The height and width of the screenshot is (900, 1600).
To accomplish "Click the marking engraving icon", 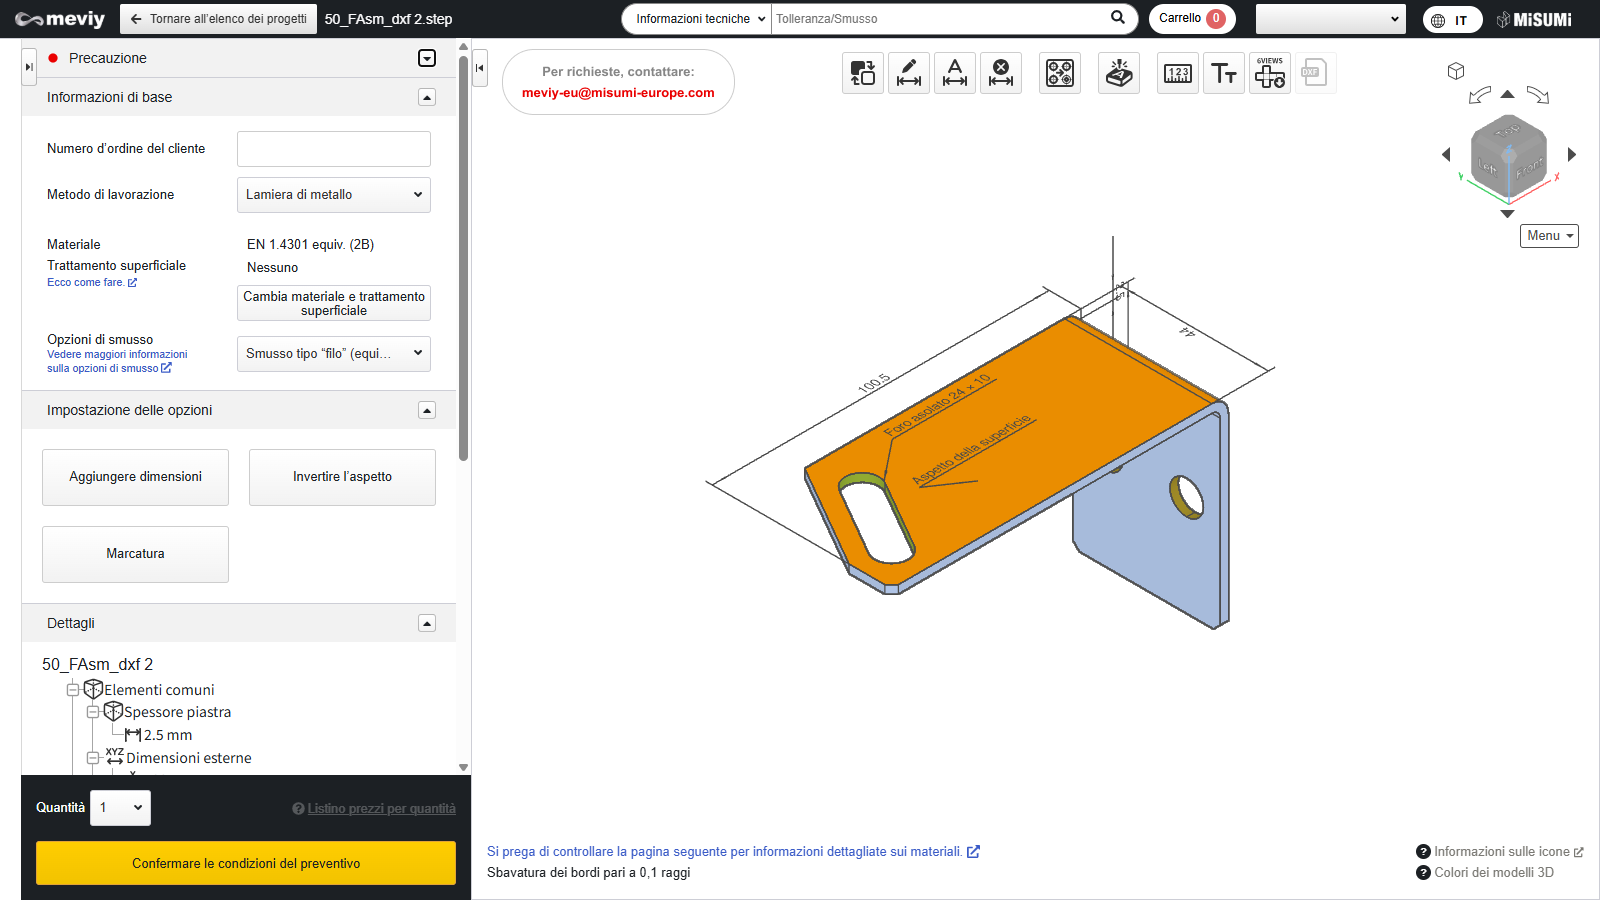I will [x=1119, y=73].
